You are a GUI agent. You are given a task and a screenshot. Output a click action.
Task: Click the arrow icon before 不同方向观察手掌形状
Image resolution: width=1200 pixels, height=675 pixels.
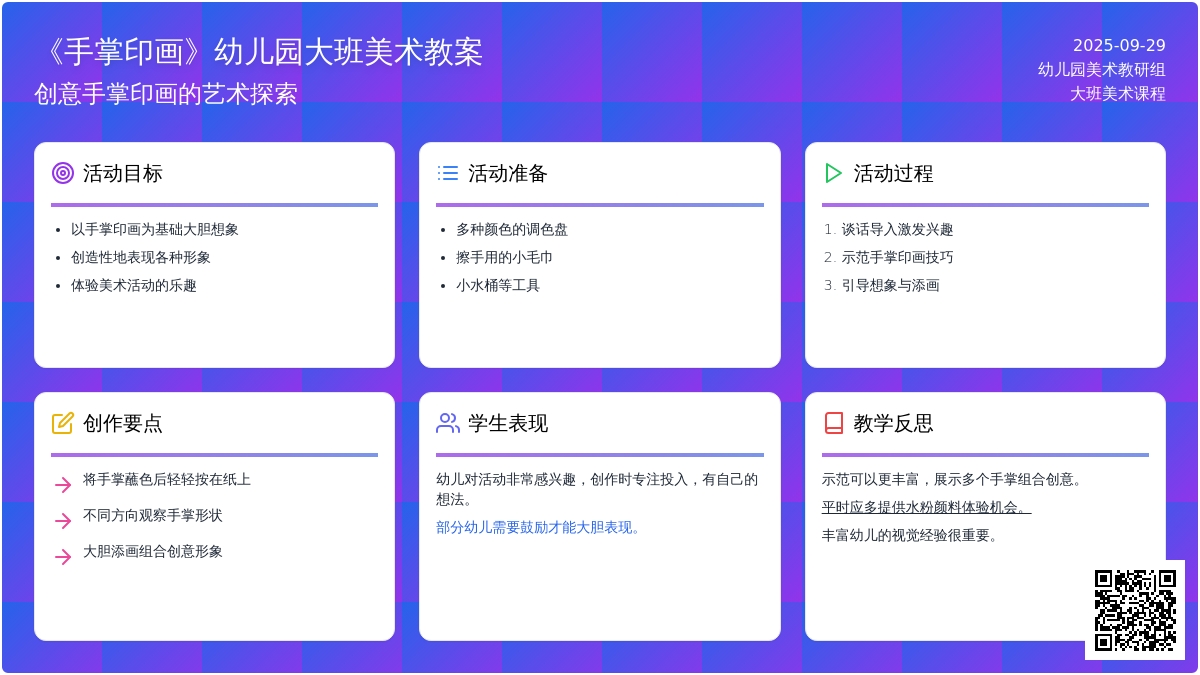[63, 521]
